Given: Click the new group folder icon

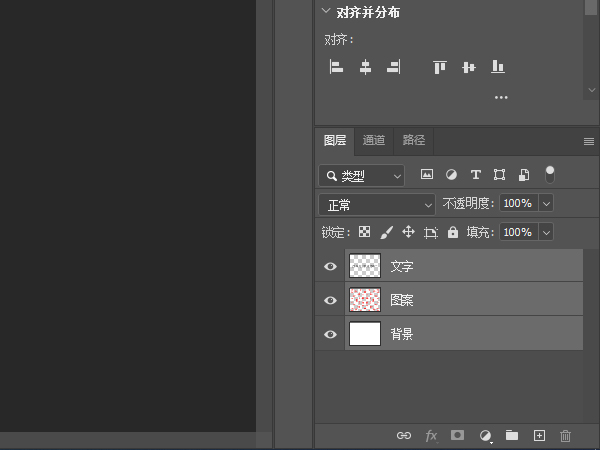Looking at the screenshot, I should click(512, 436).
